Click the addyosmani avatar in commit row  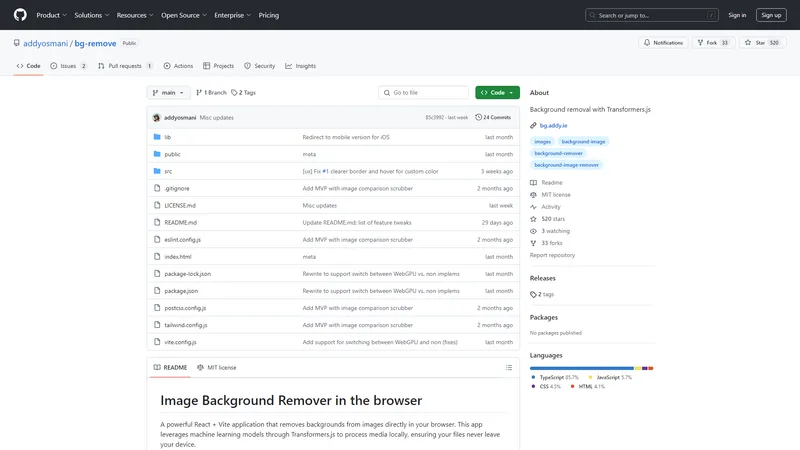[156, 117]
